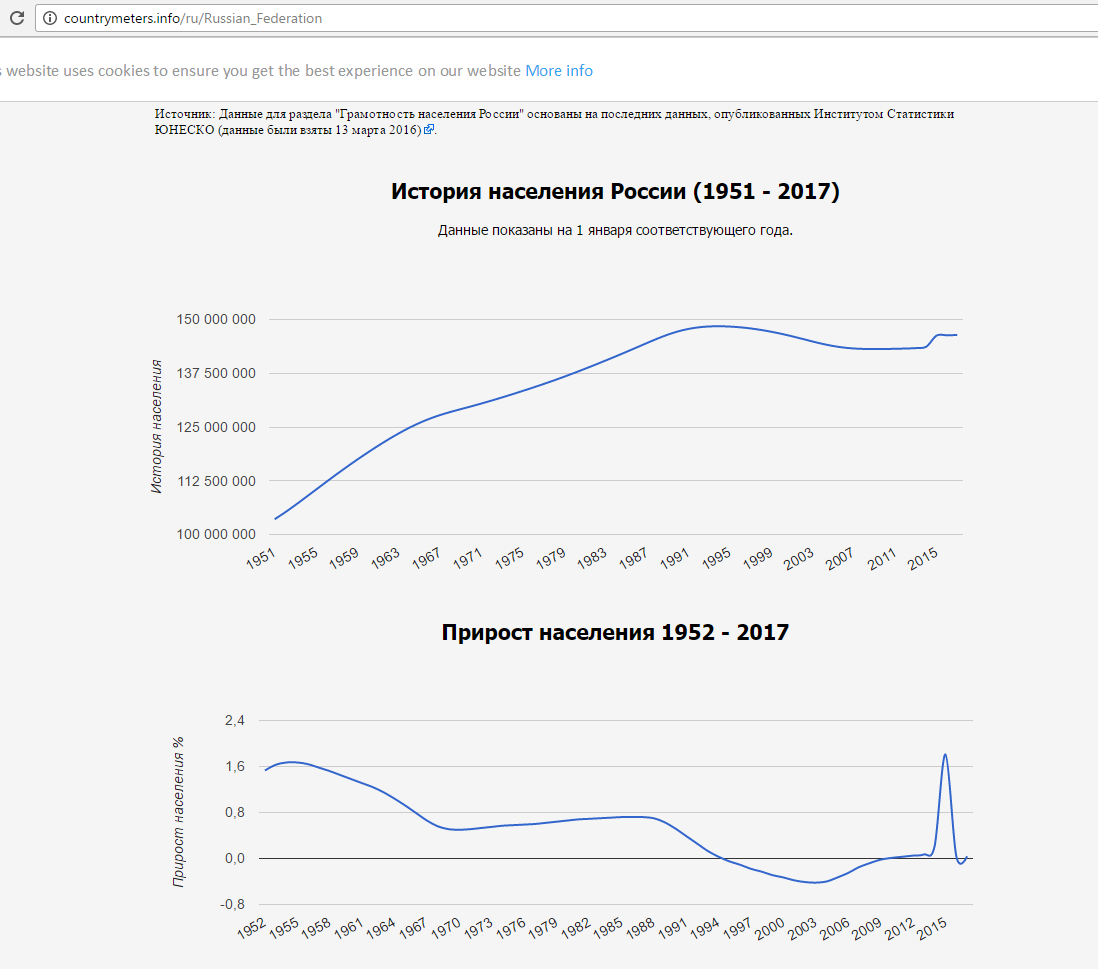Viewport: 1098px width, 969px height.
Task: Click the 137 500 000 axis label
Action: tap(216, 373)
